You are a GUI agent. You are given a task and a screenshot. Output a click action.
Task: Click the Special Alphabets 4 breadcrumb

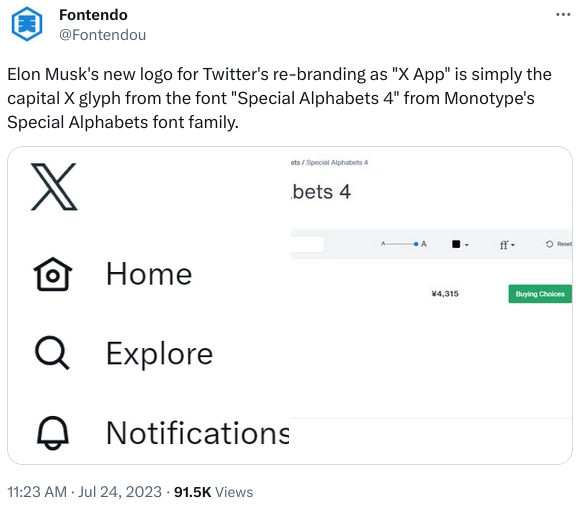(337, 162)
